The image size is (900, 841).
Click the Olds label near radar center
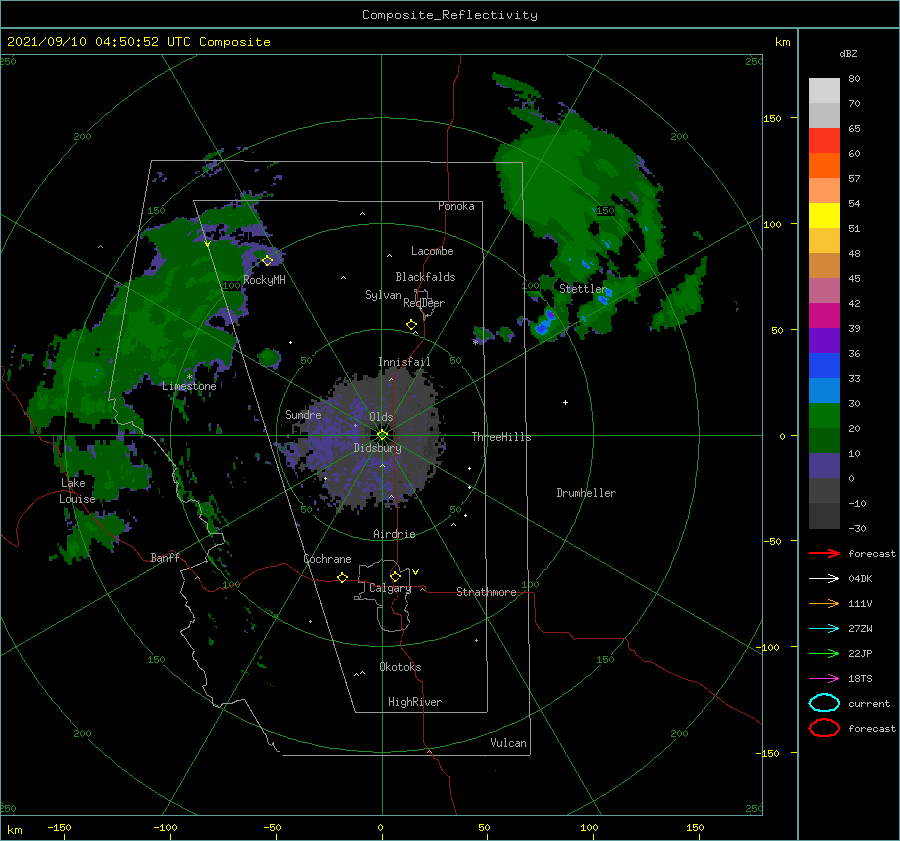(x=381, y=417)
